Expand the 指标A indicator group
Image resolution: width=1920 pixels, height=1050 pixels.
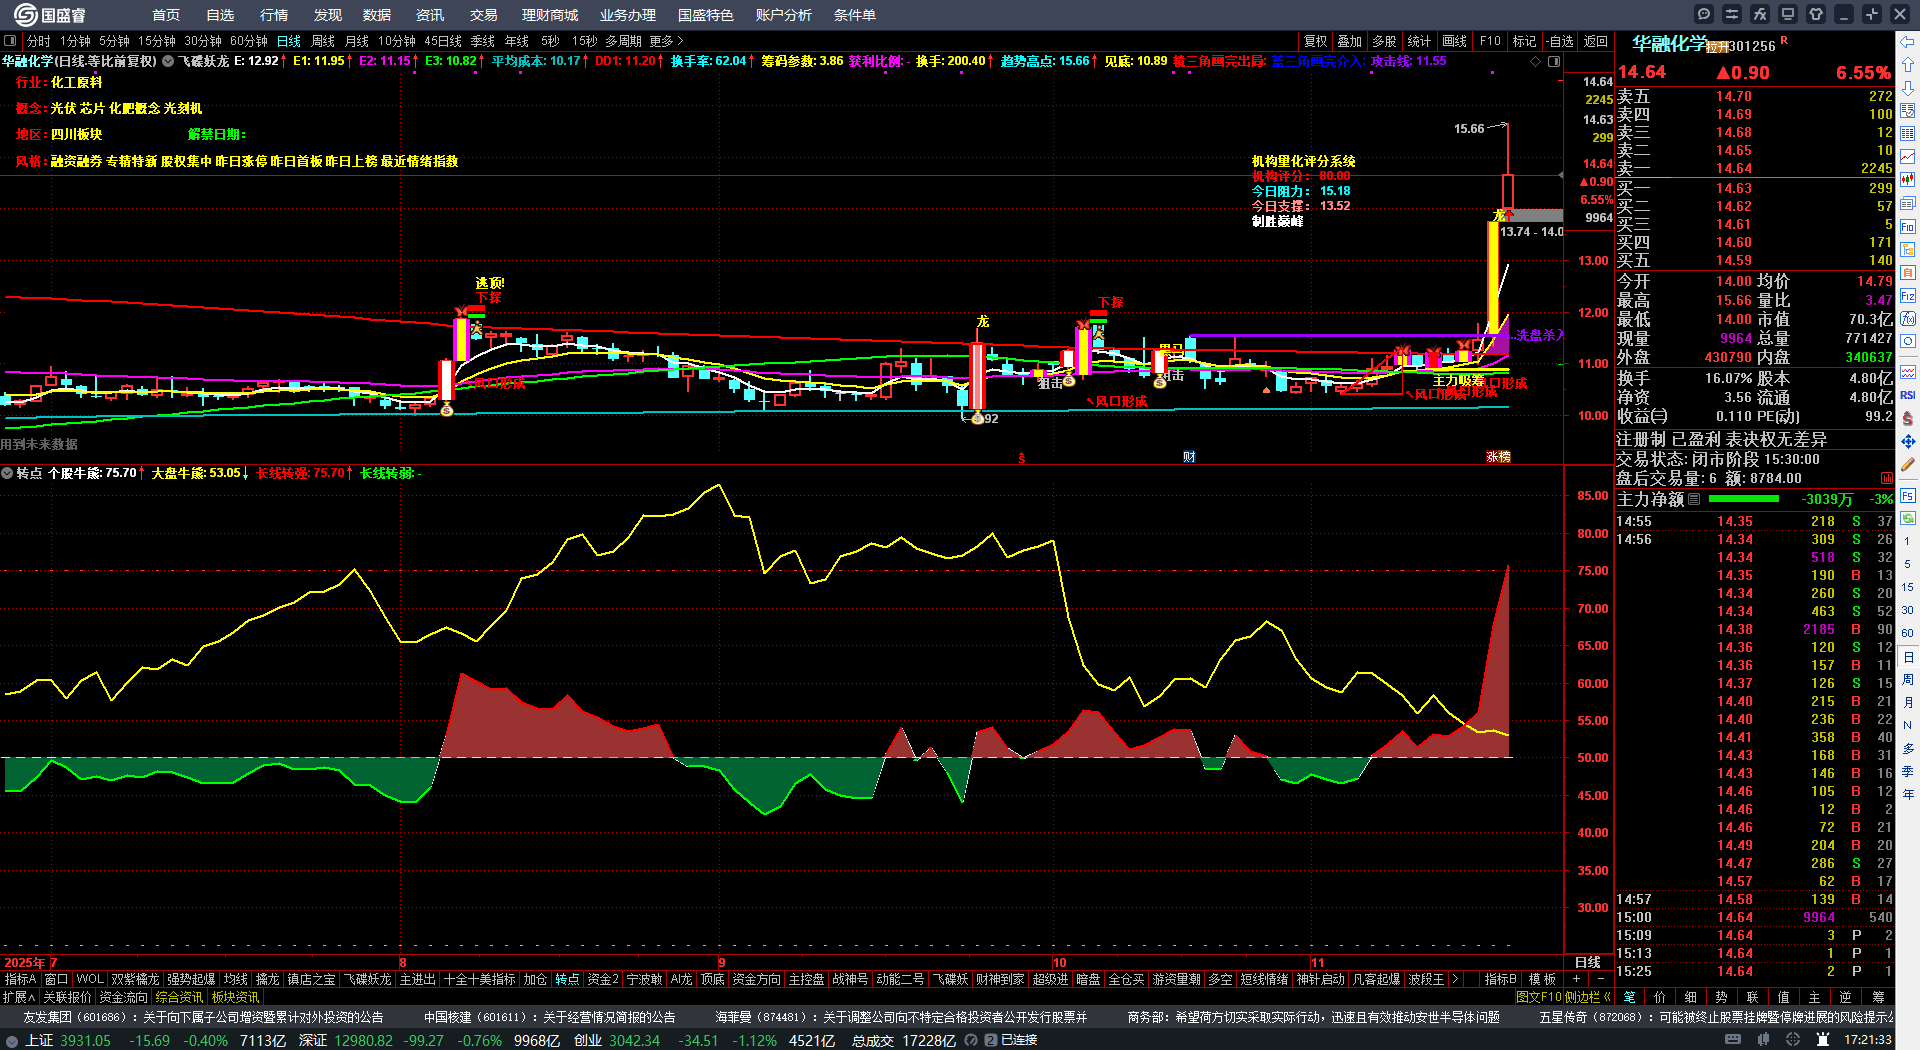pos(20,979)
